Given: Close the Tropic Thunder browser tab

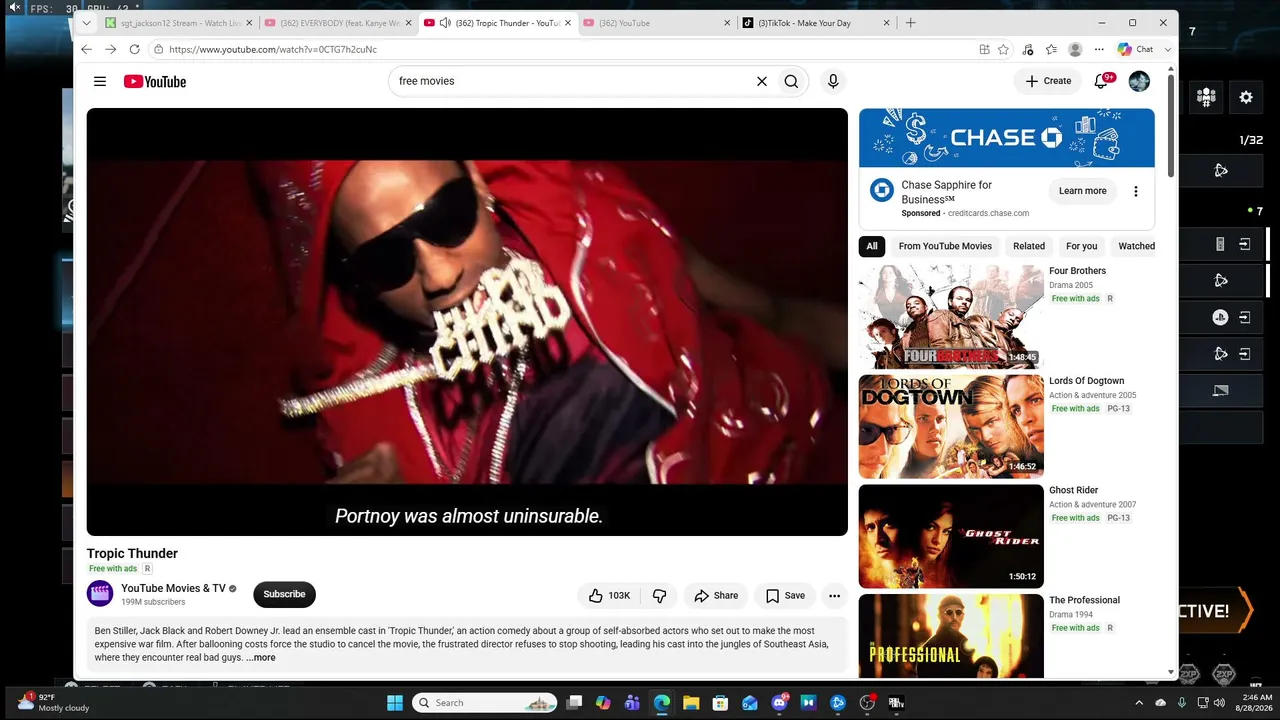Looking at the screenshot, I should pos(566,23).
